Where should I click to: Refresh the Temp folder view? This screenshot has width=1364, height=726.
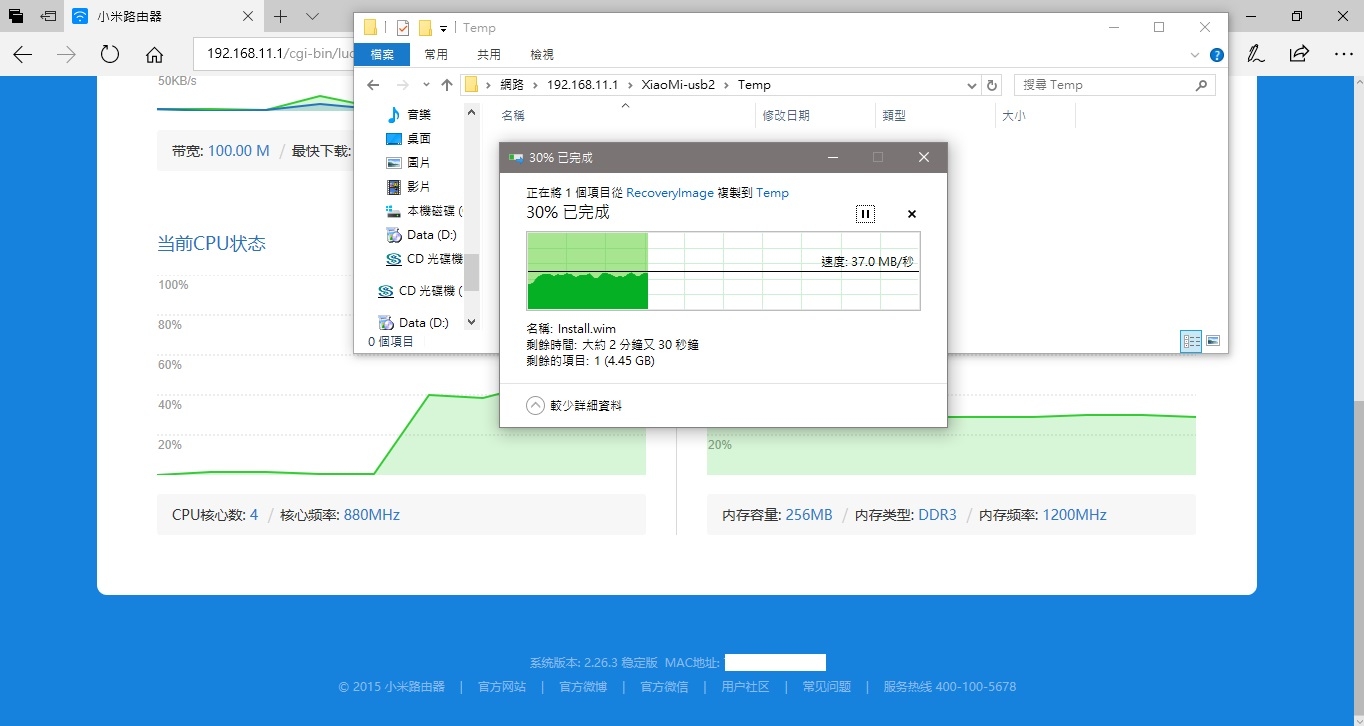pos(991,85)
